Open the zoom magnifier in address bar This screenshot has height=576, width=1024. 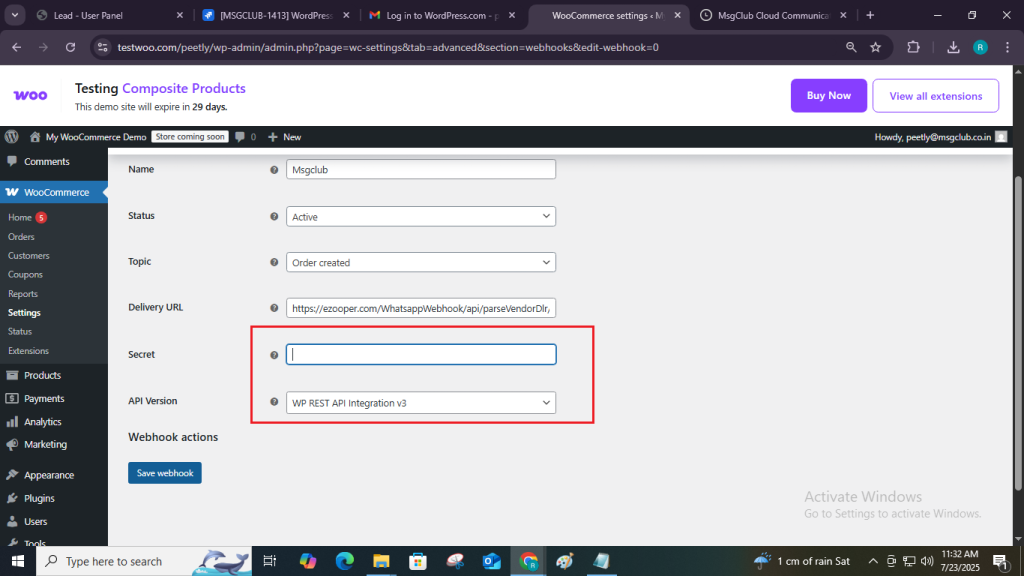(x=851, y=47)
